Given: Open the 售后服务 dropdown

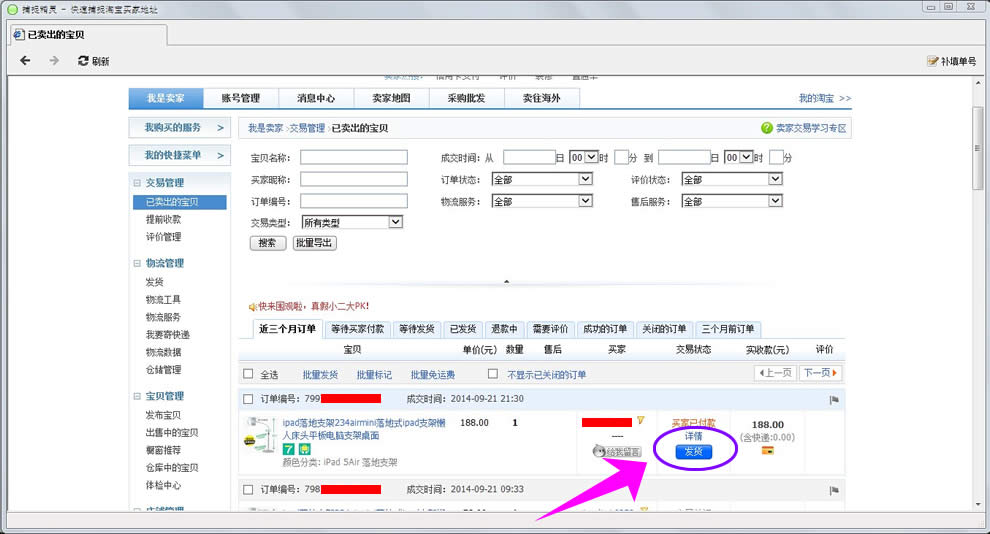Looking at the screenshot, I should (732, 201).
